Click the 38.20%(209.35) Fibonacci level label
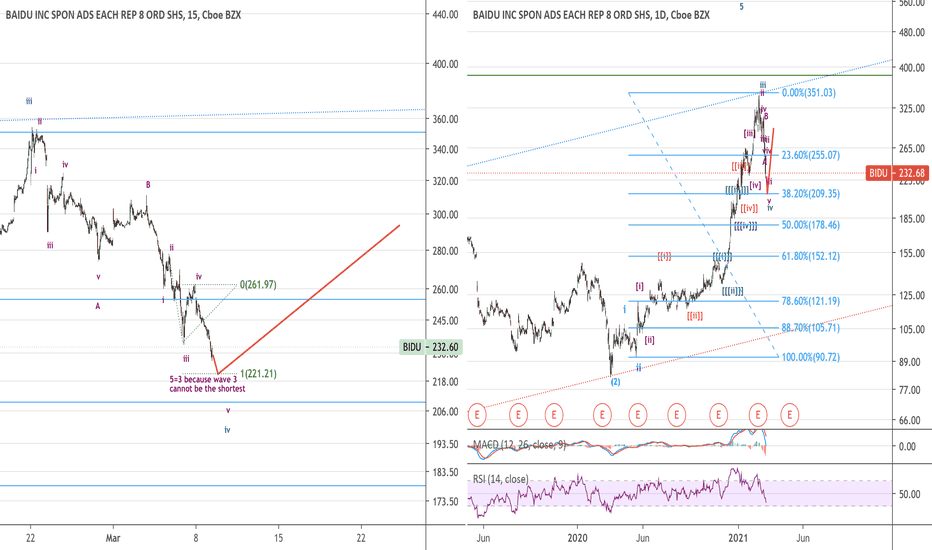Screen dimensions: 932x550 (x=811, y=194)
